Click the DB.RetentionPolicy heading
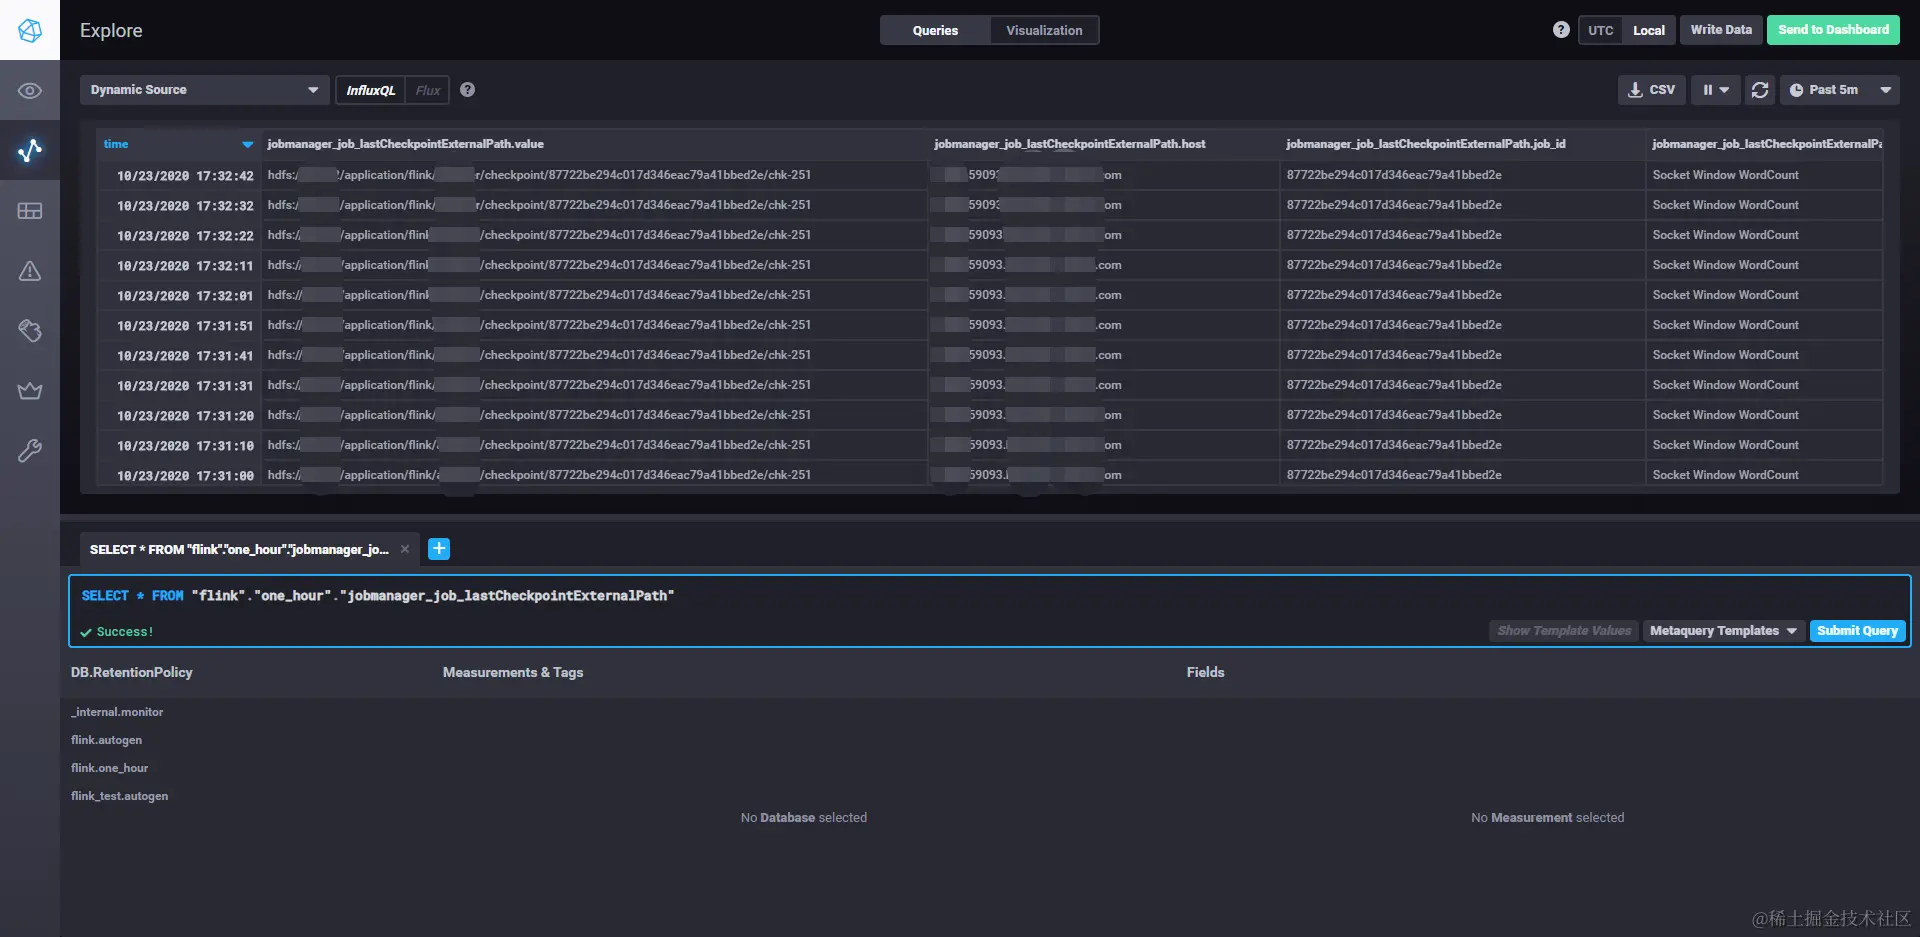Screen dimensions: 1920x937 pos(132,672)
